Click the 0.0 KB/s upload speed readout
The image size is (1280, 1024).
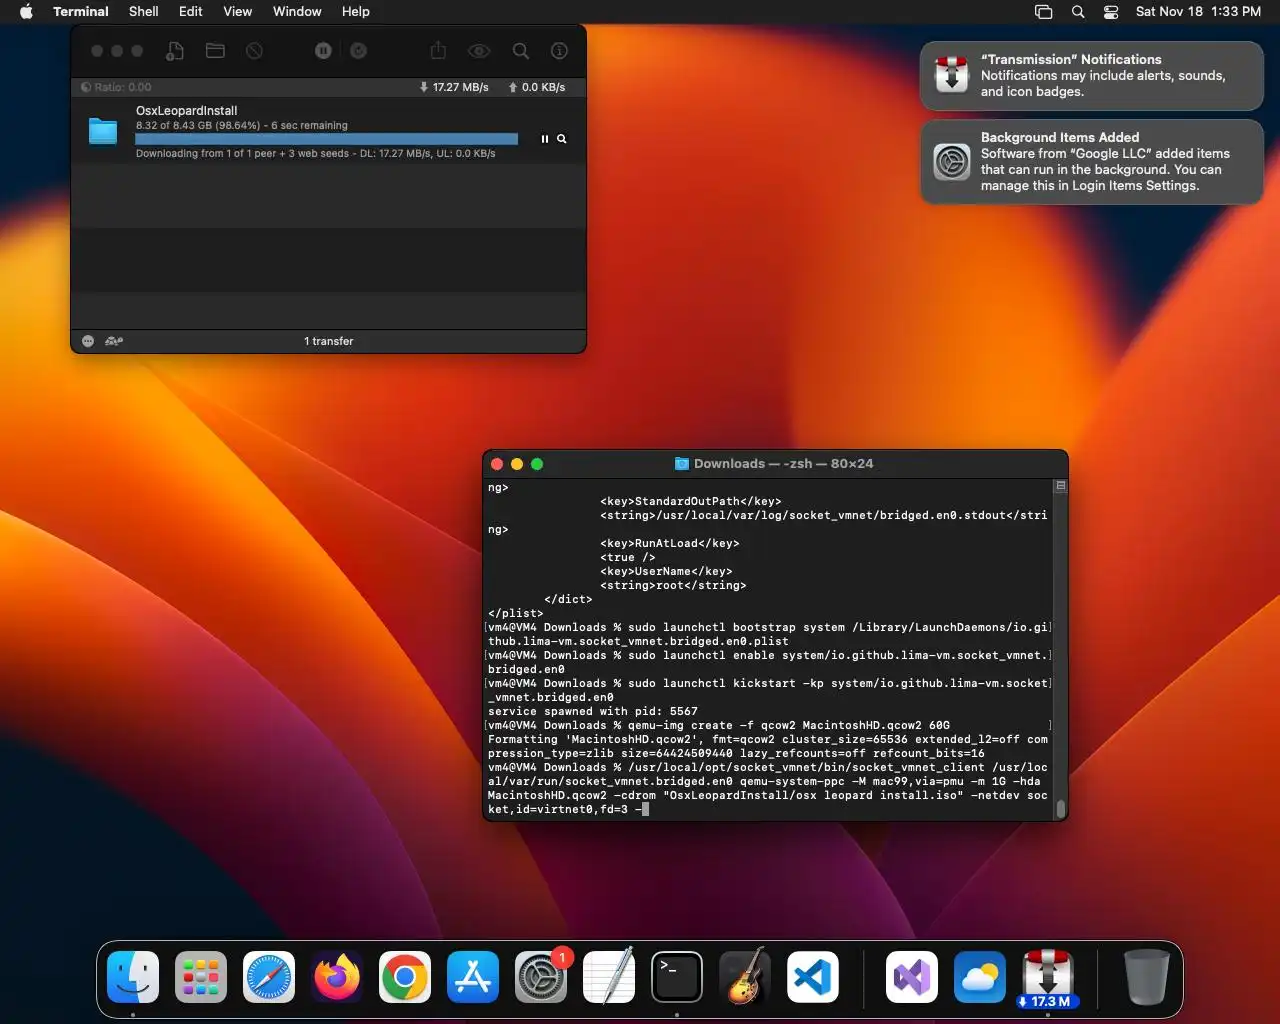pos(537,87)
